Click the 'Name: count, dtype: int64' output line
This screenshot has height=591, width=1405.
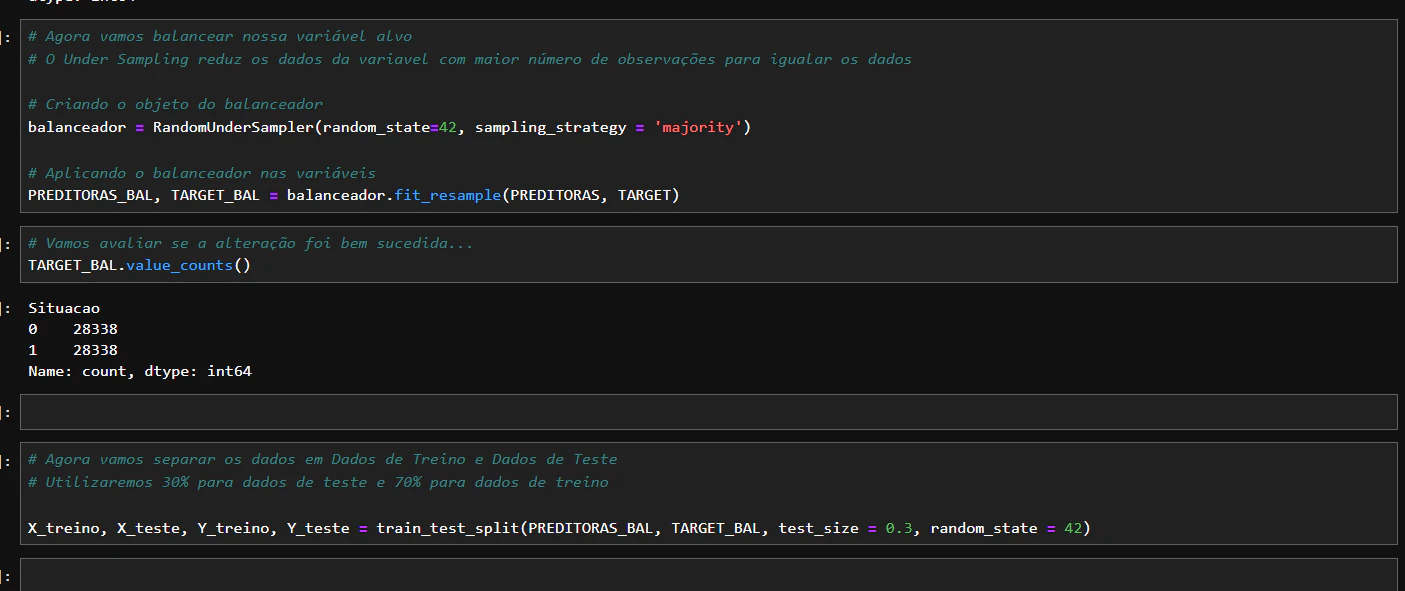coord(140,372)
